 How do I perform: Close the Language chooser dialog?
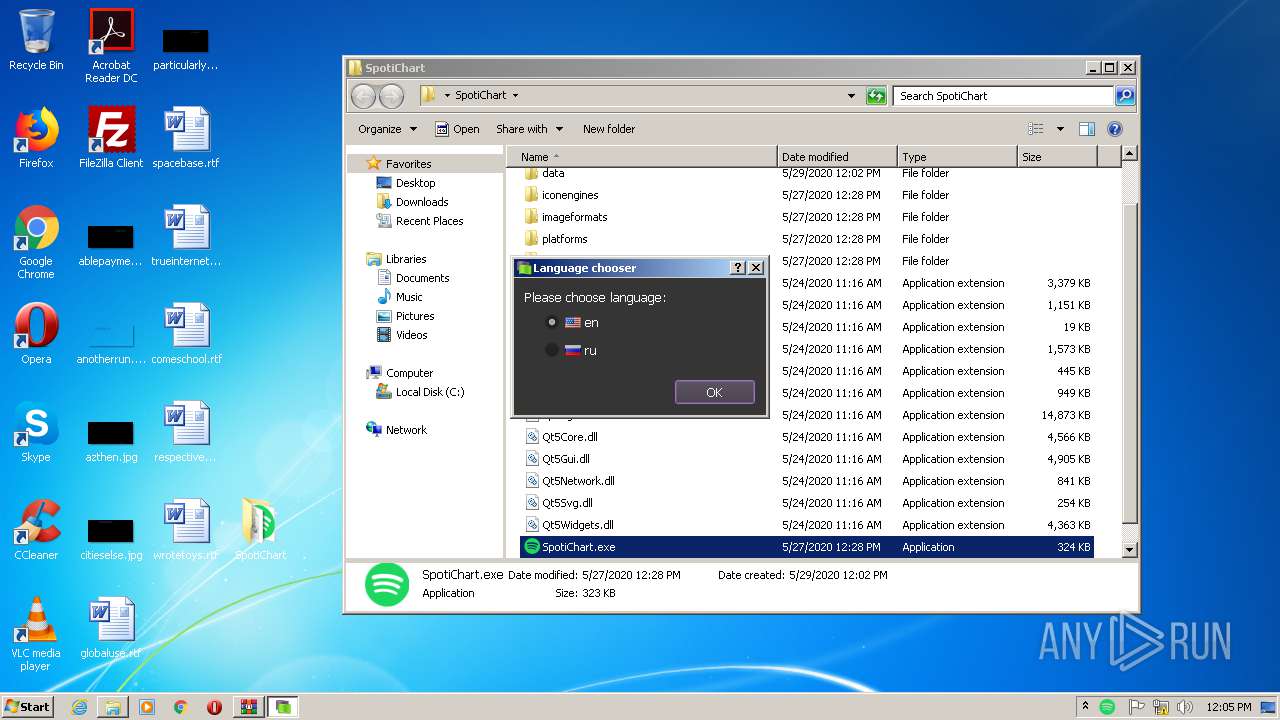tap(756, 268)
